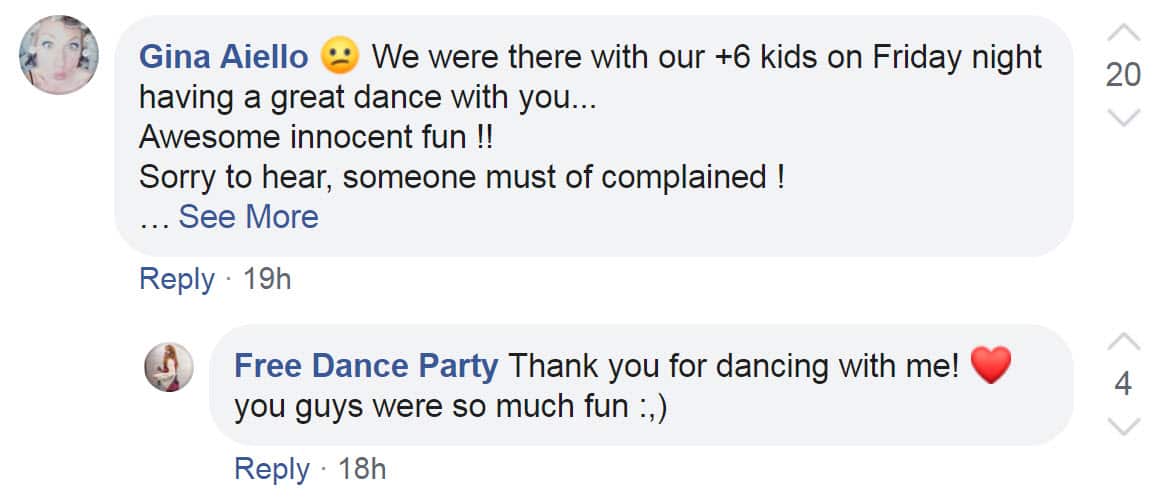Click Gina Aiello's profile picture
The width and height of the screenshot is (1168, 501).
point(59,55)
